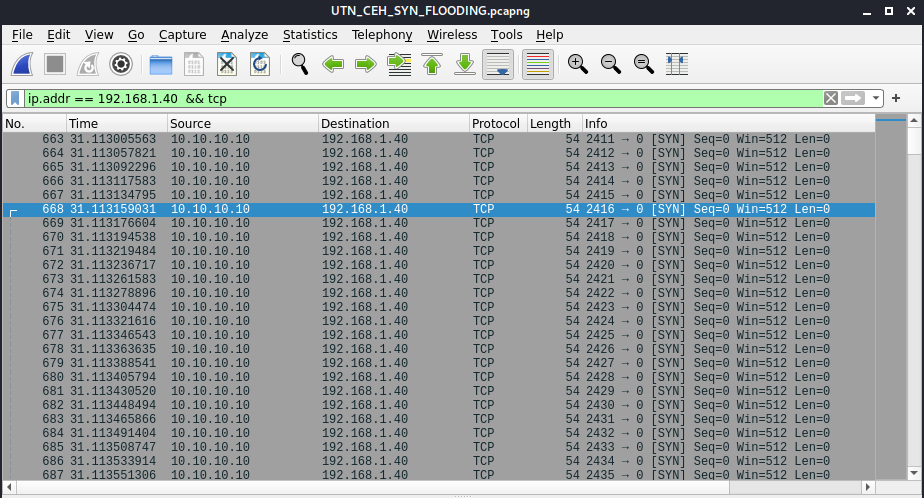Zoom out of packet text
The image size is (924, 498).
tap(610, 64)
